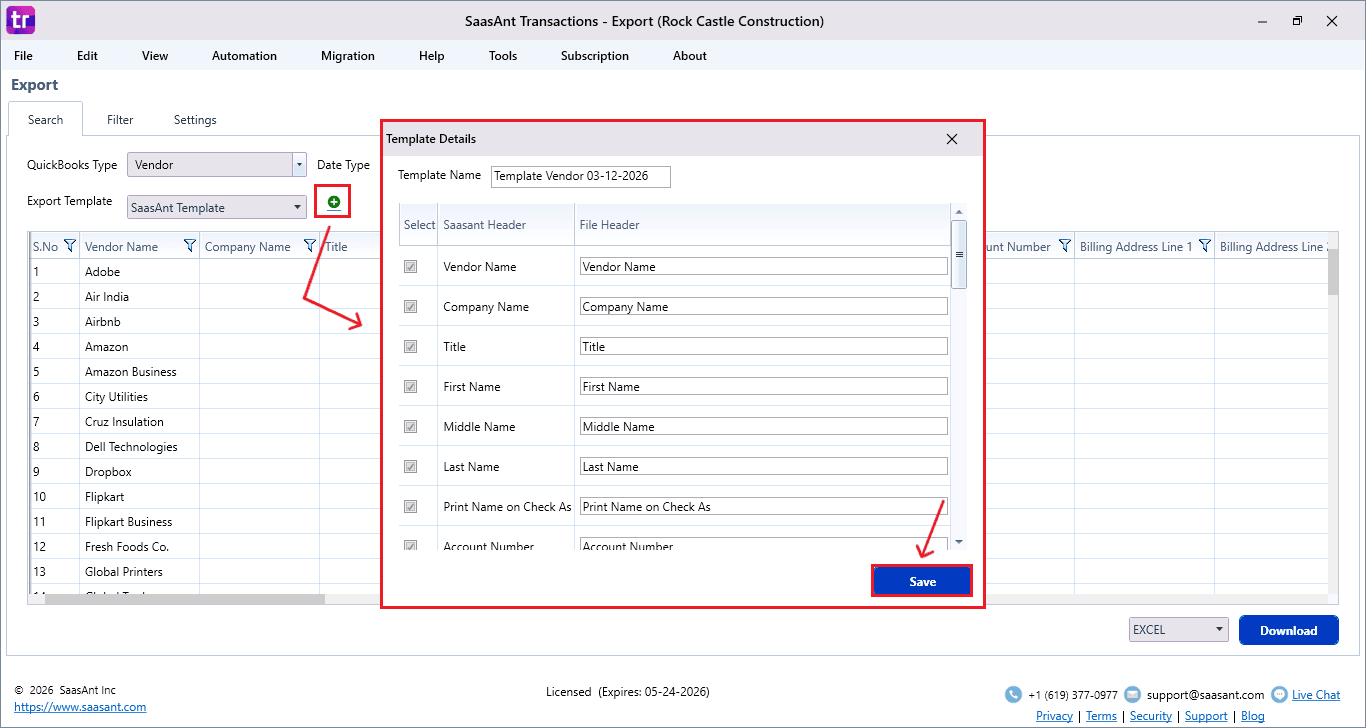1366x728 pixels.
Task: Edit the Company Name file header field
Action: pos(764,307)
